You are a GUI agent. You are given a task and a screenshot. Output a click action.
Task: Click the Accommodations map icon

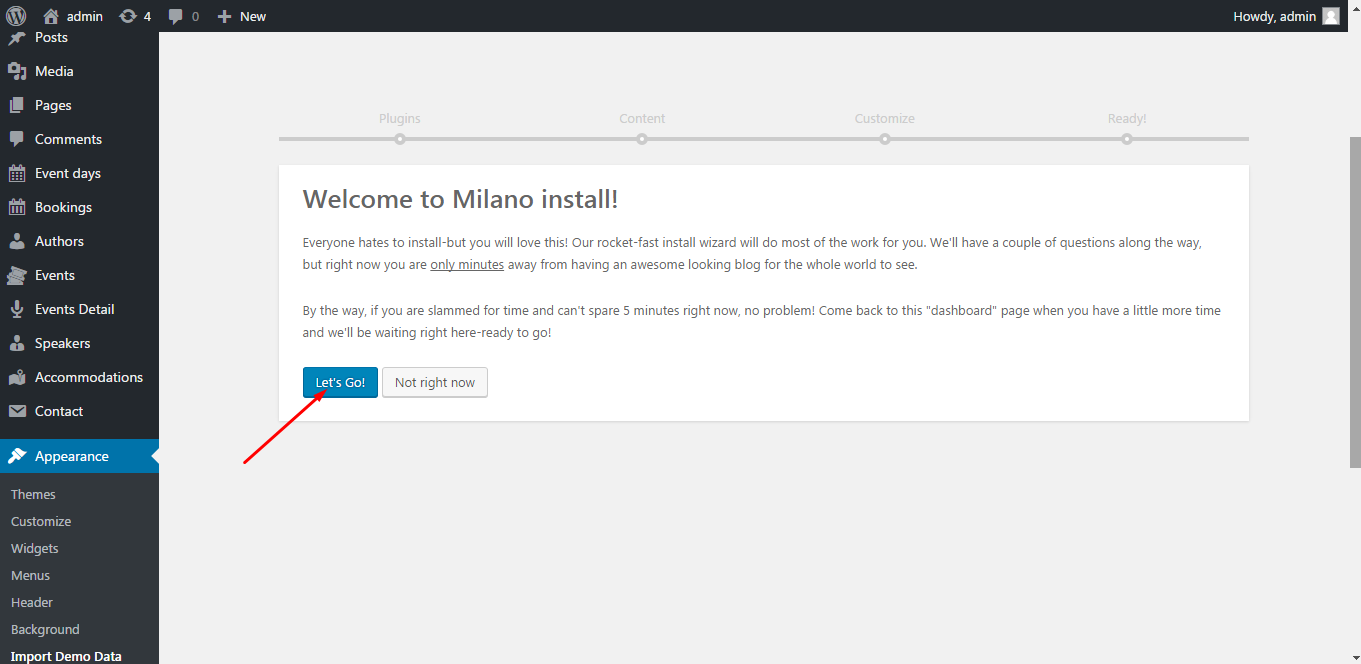click(17, 377)
